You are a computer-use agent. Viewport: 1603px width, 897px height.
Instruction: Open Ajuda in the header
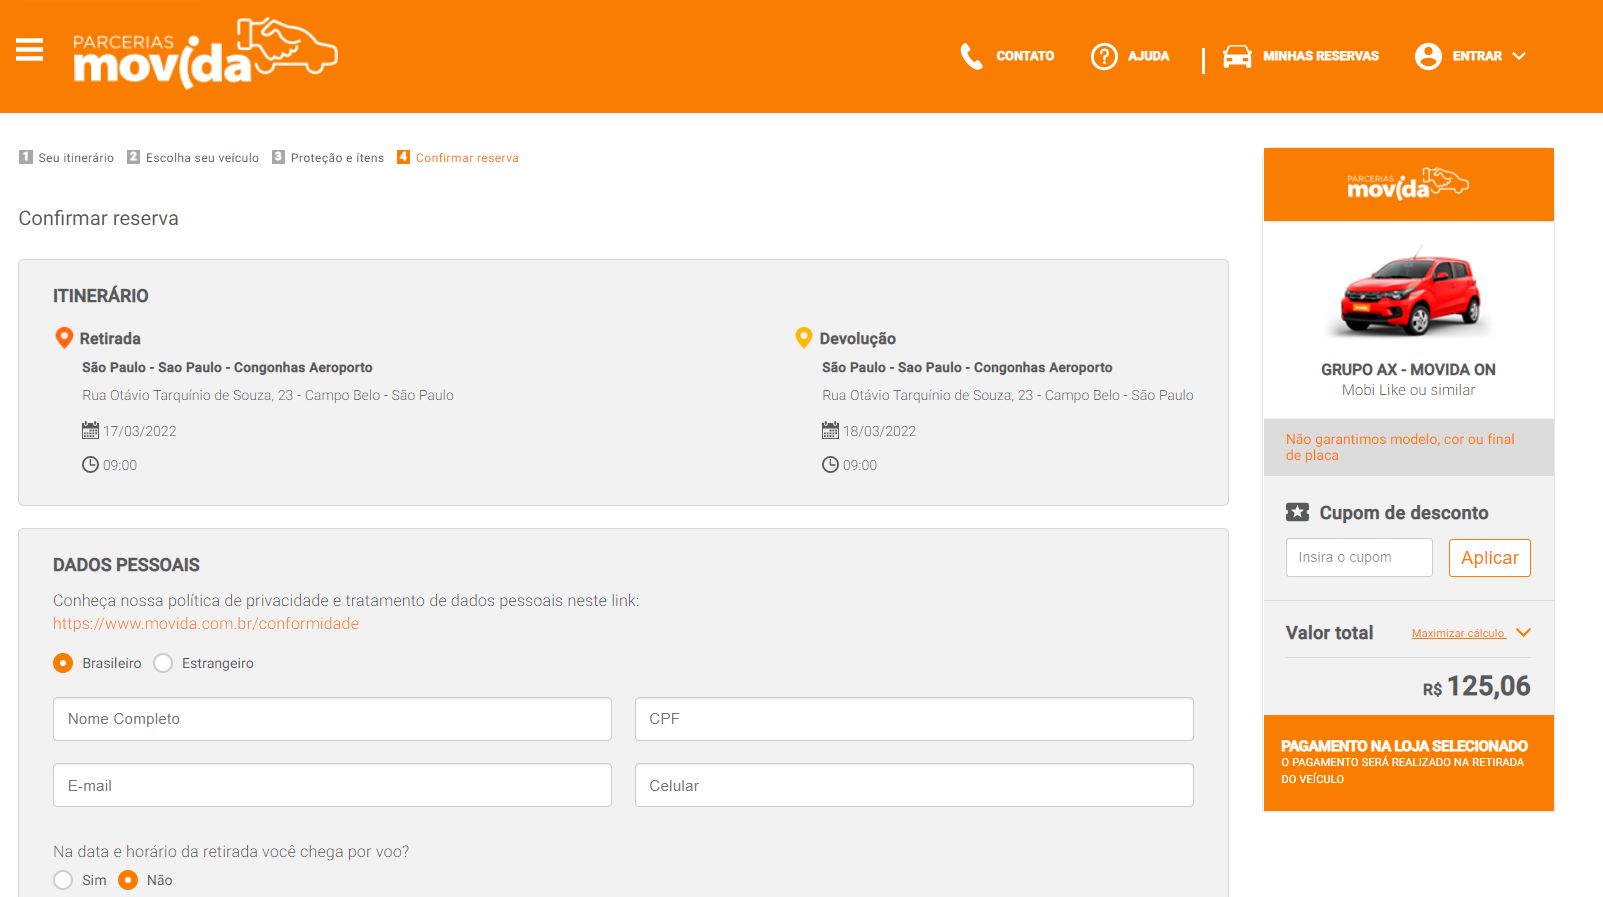(x=1148, y=56)
